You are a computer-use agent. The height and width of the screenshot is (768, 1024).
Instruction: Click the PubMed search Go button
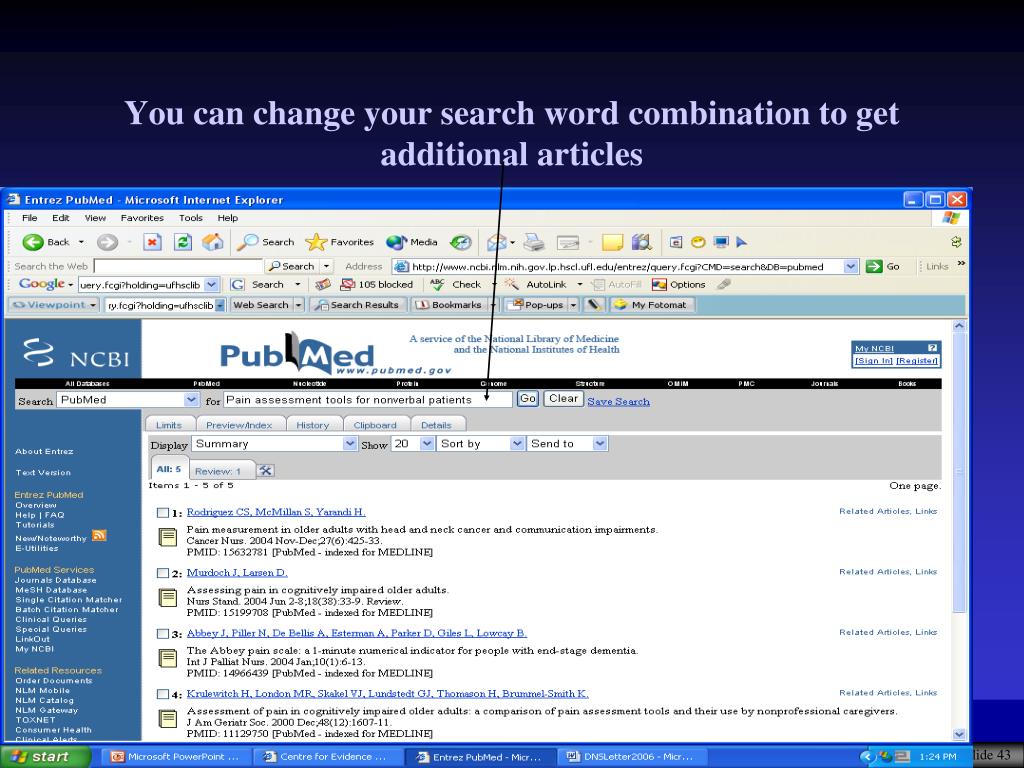tap(528, 399)
